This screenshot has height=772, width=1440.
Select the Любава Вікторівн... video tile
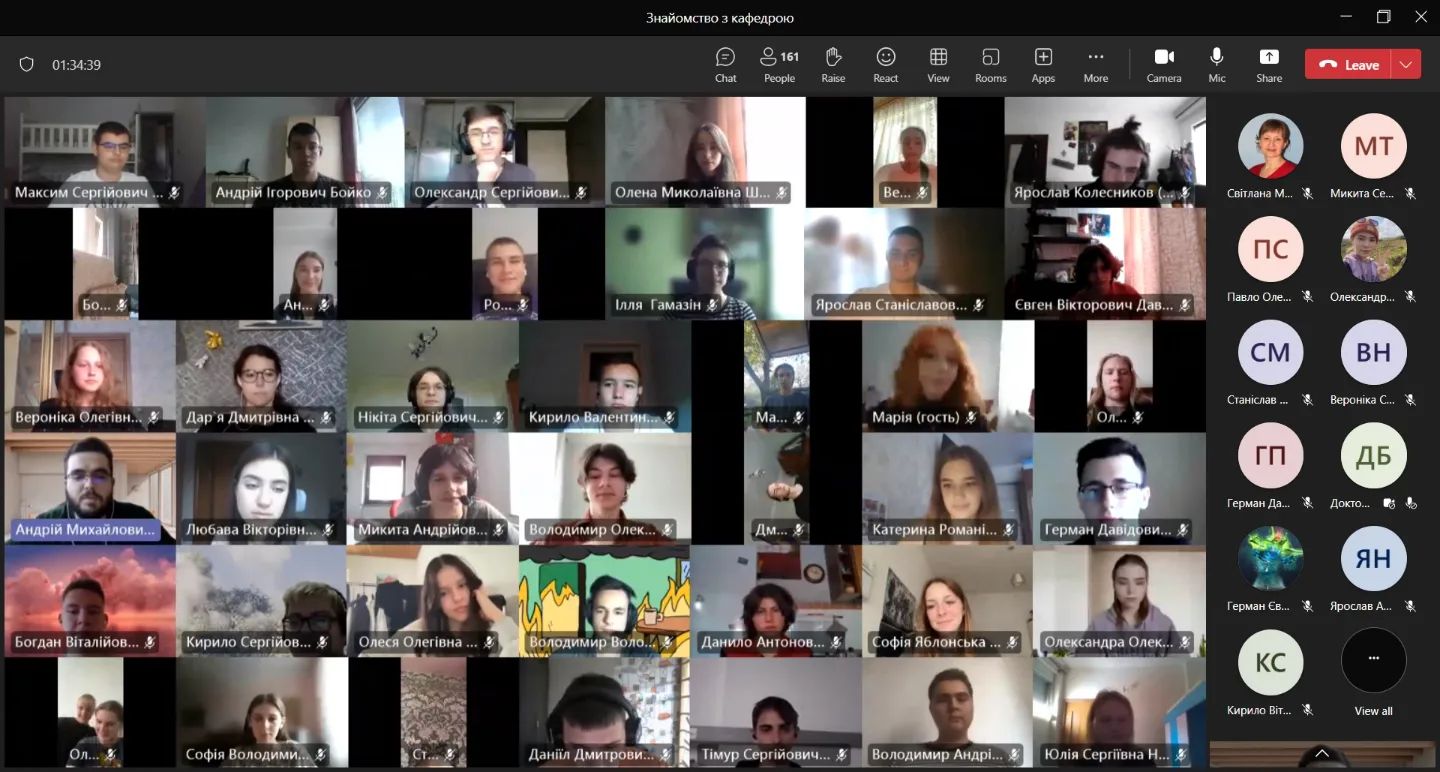pos(262,488)
